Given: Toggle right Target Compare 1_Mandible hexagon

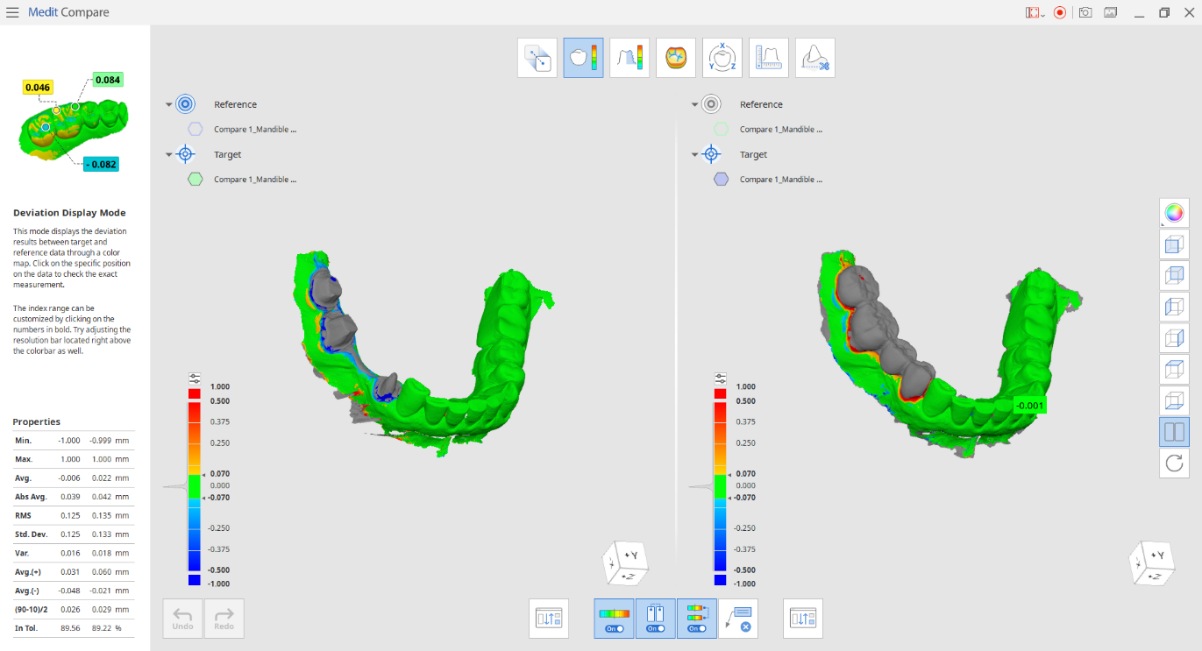Looking at the screenshot, I should [x=721, y=179].
